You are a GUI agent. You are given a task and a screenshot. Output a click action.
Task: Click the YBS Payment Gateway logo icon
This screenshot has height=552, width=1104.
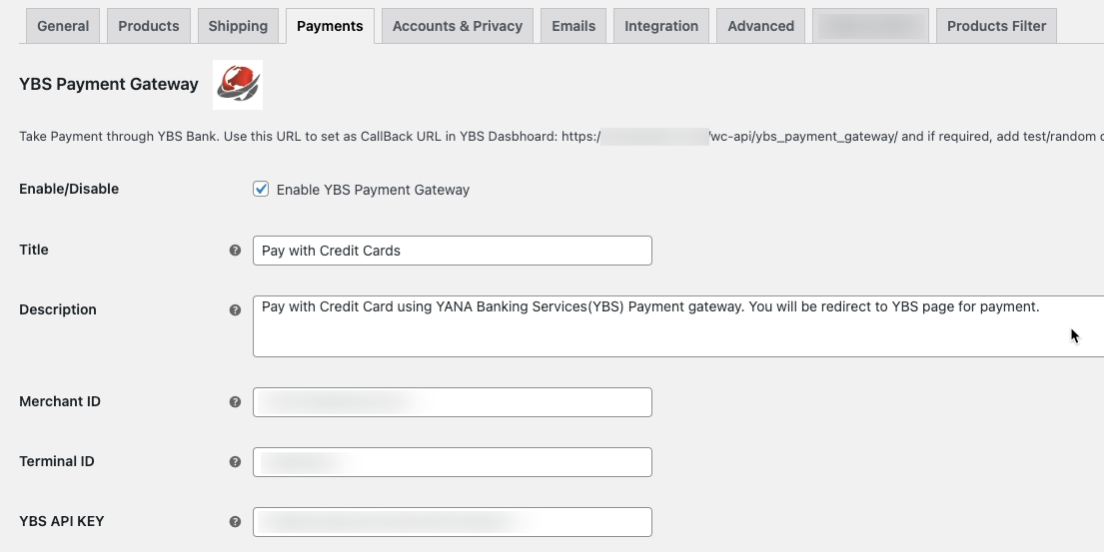[238, 85]
